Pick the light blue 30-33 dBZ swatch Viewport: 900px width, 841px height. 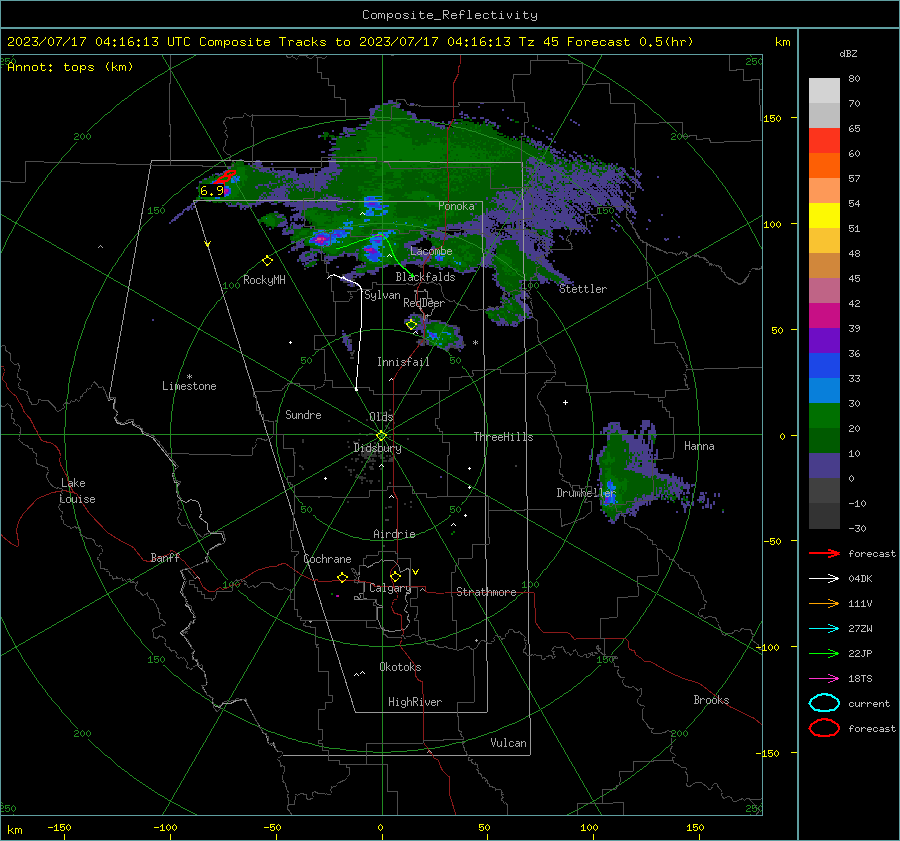coord(824,391)
